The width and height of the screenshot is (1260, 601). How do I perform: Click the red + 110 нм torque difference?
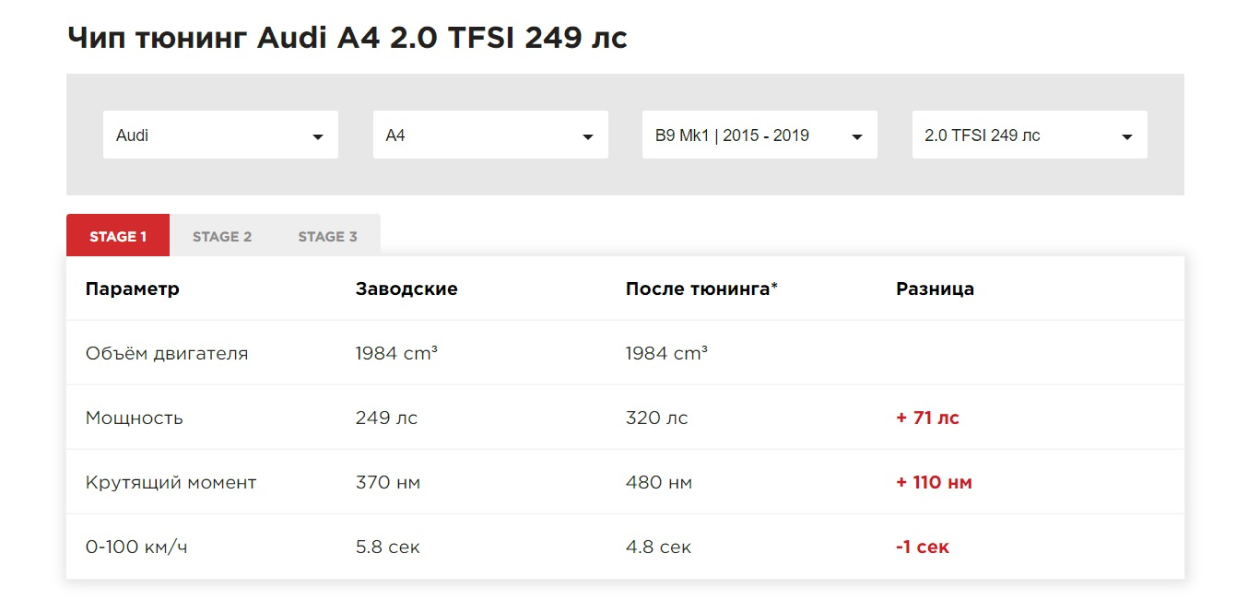[934, 483]
